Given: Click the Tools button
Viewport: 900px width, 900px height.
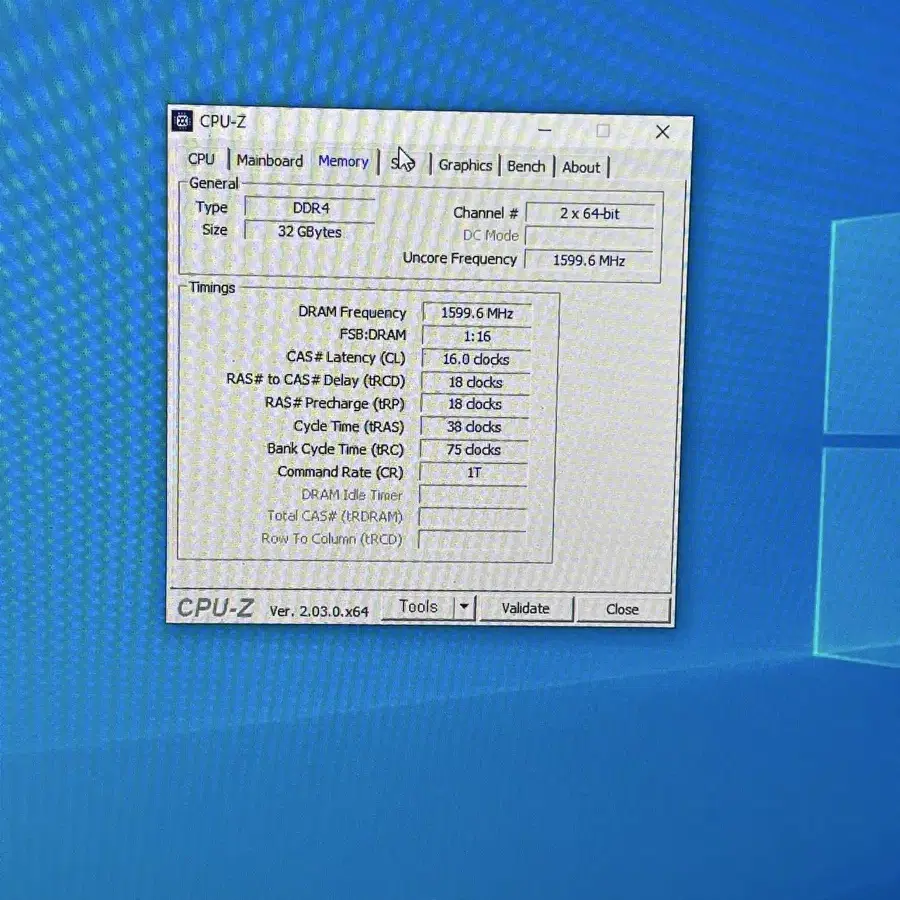Looking at the screenshot, I should 418,607.
